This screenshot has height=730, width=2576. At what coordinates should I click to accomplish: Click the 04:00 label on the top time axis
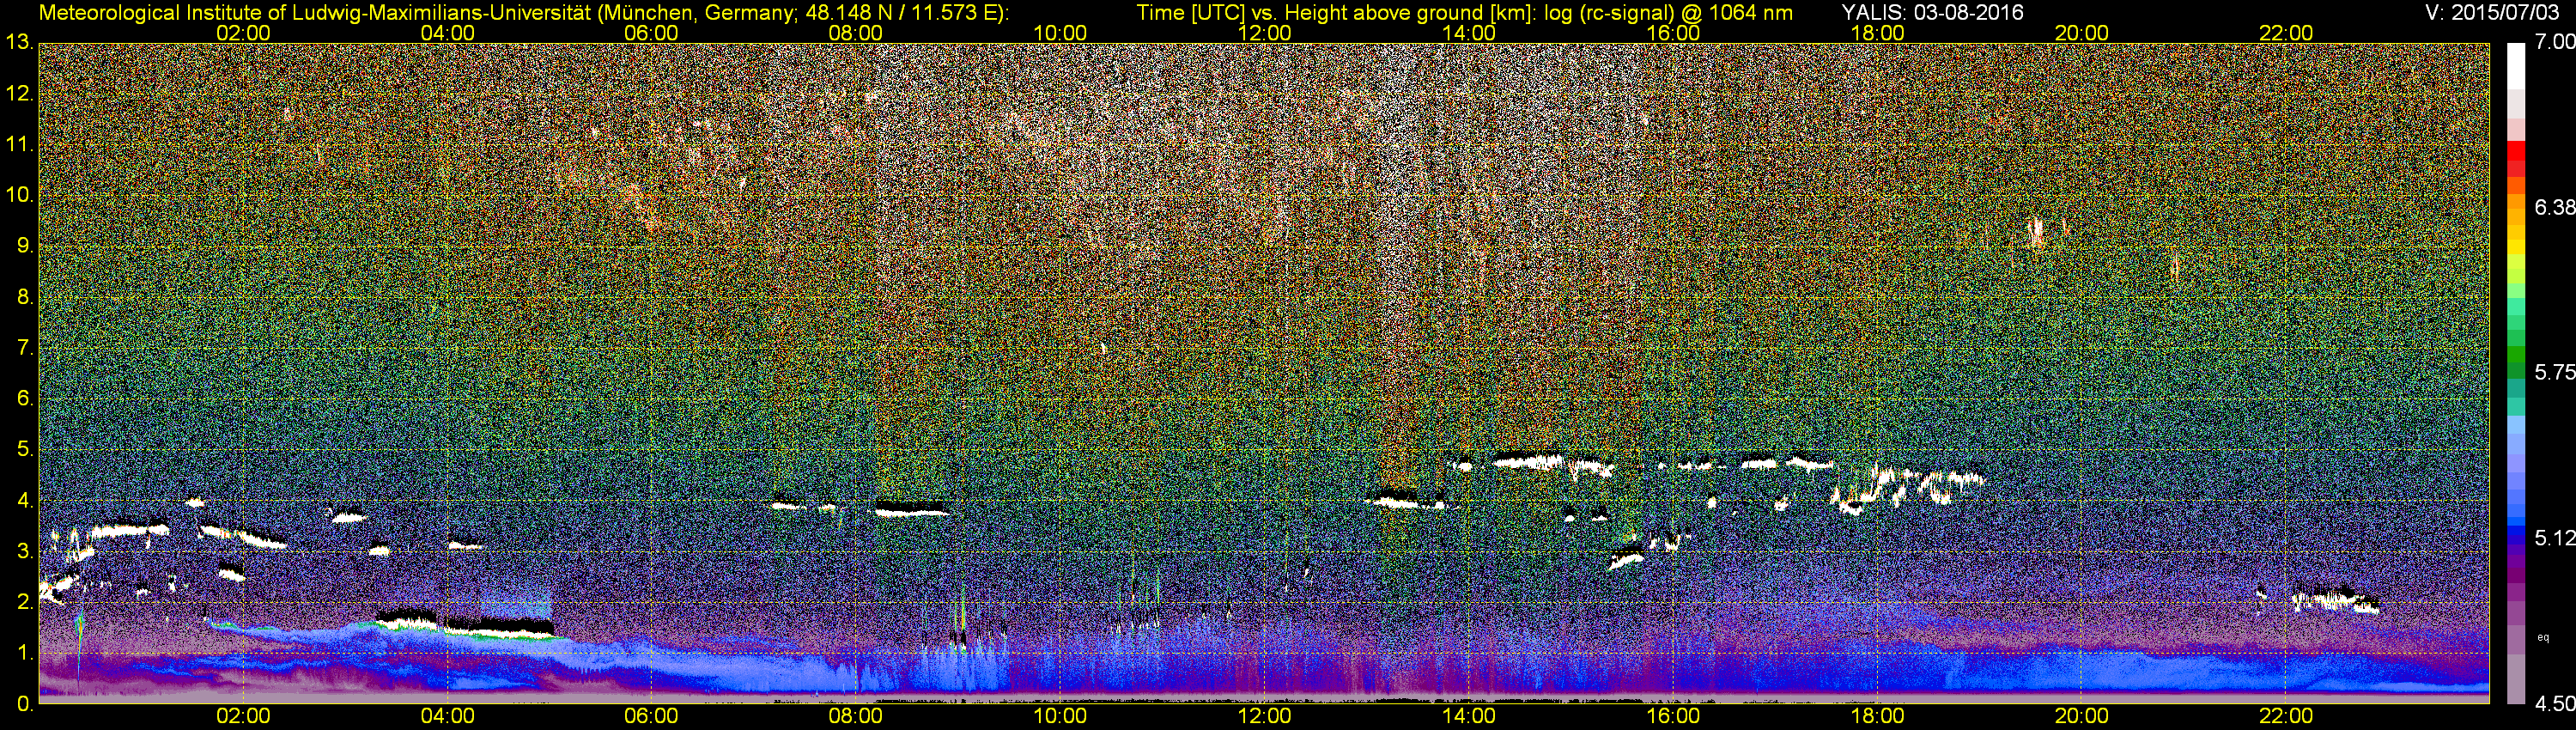tap(447, 33)
